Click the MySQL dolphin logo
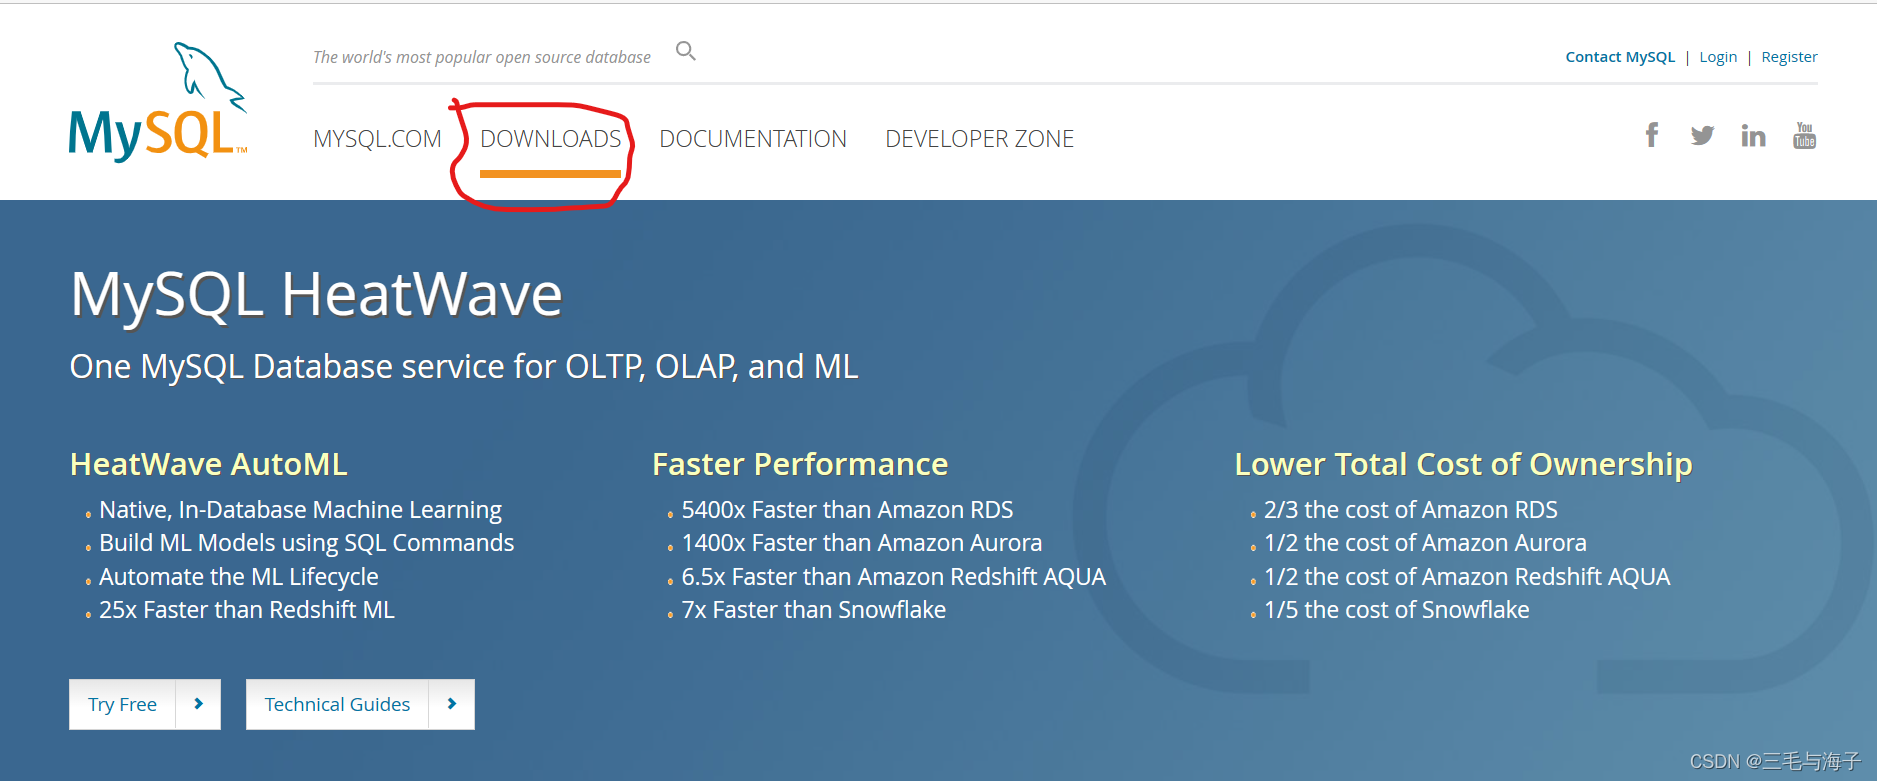This screenshot has height=781, width=1877. pyautogui.click(x=158, y=101)
